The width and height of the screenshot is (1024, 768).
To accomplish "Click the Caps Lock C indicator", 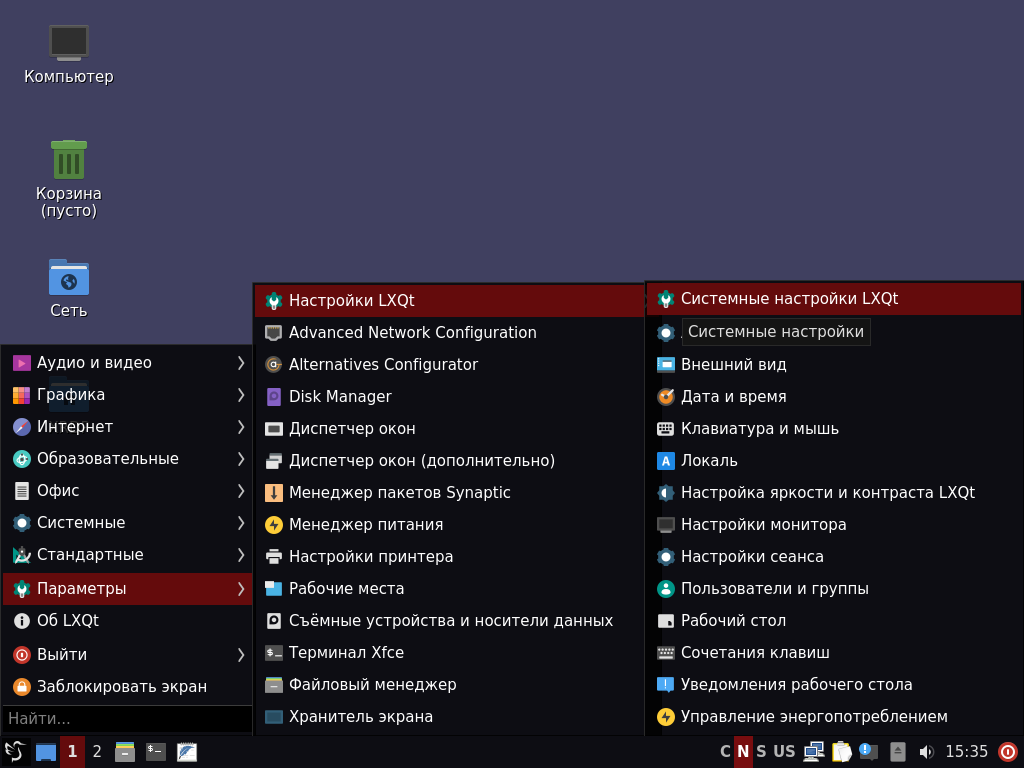I will point(726,752).
